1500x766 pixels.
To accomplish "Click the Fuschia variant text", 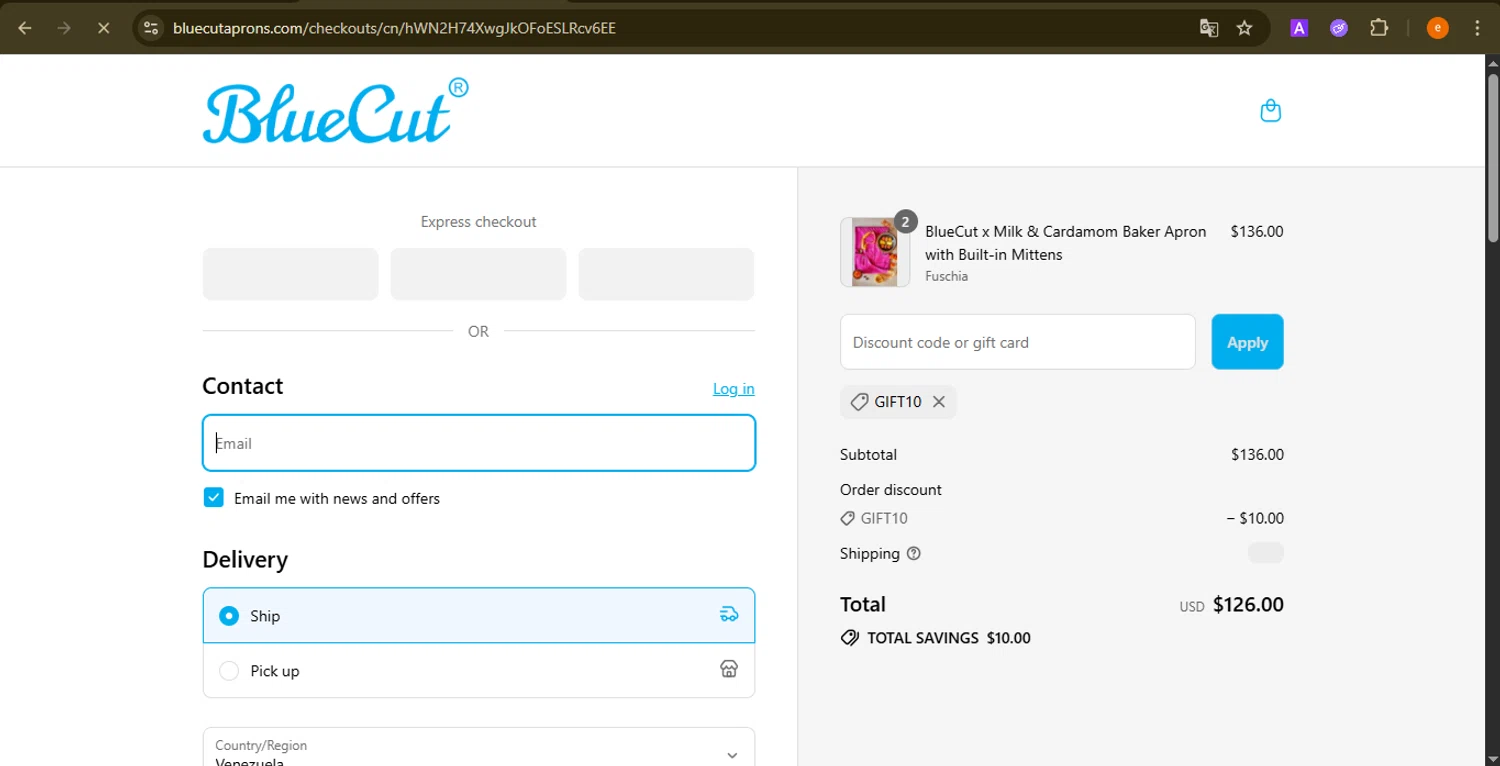I will tap(946, 276).
